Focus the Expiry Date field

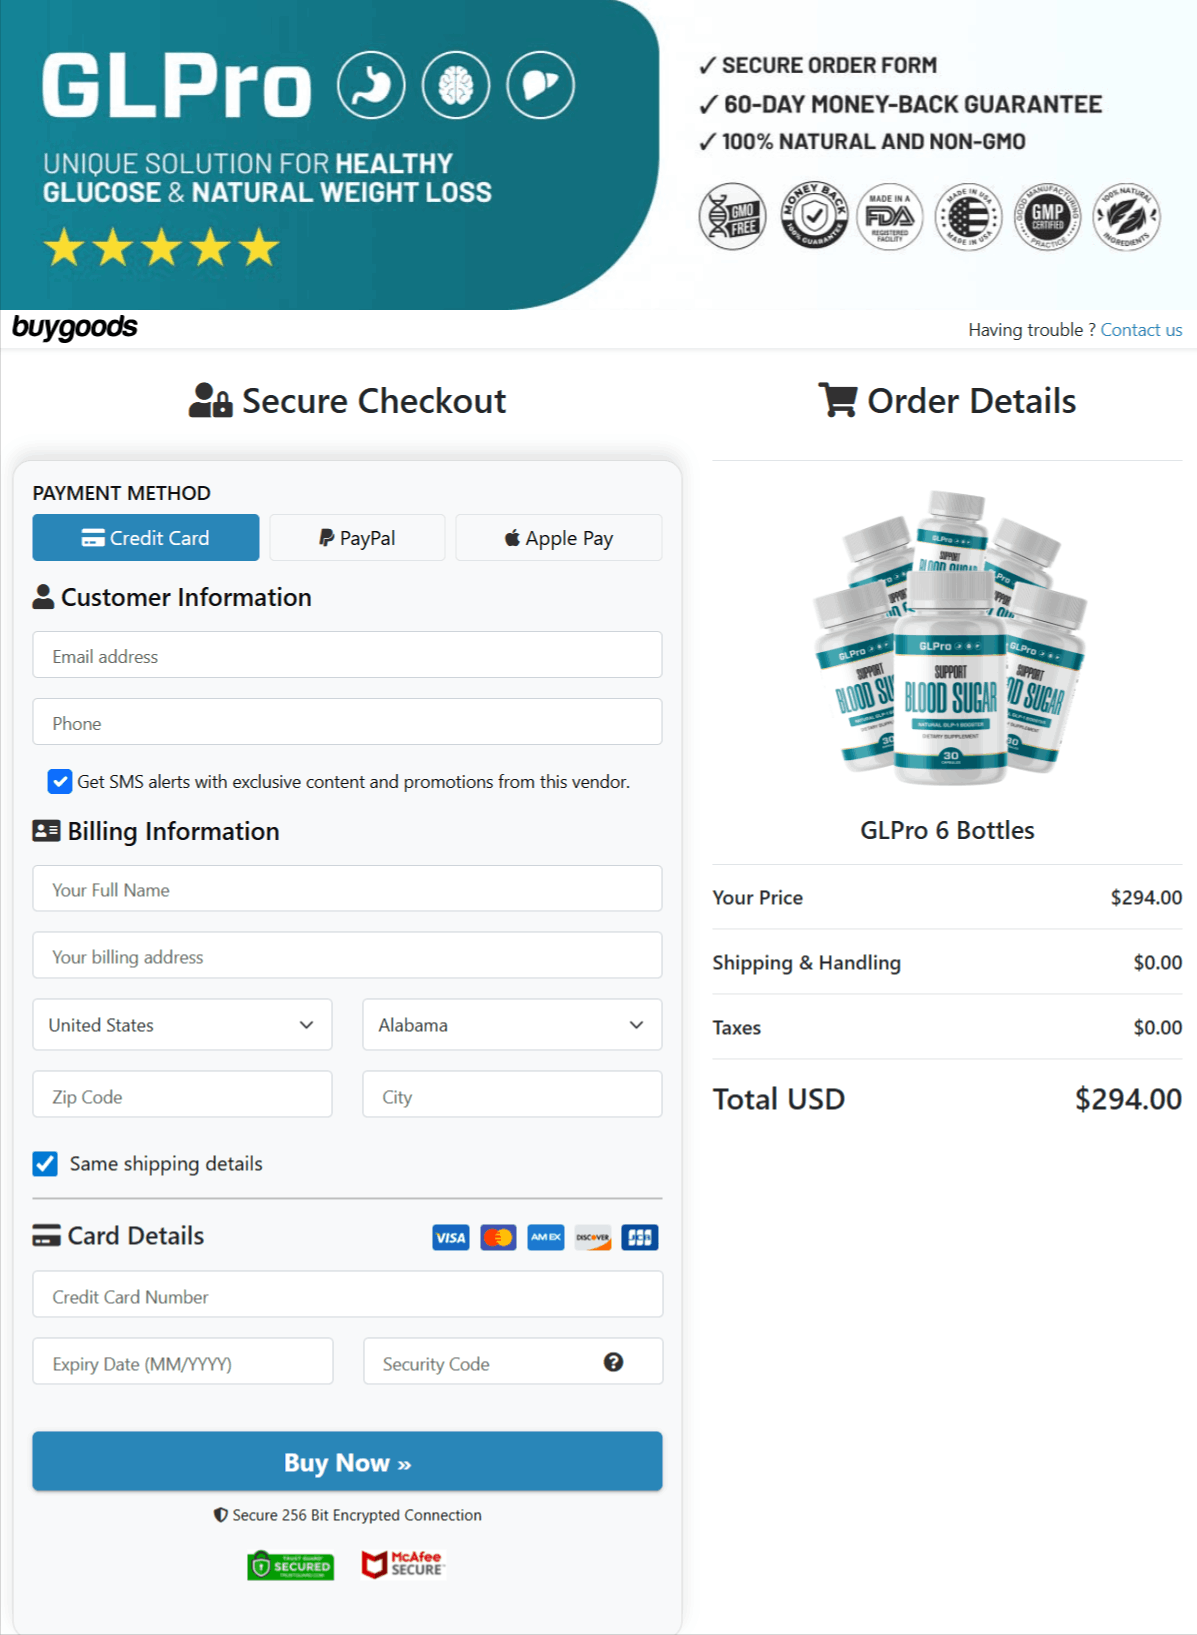point(183,1362)
